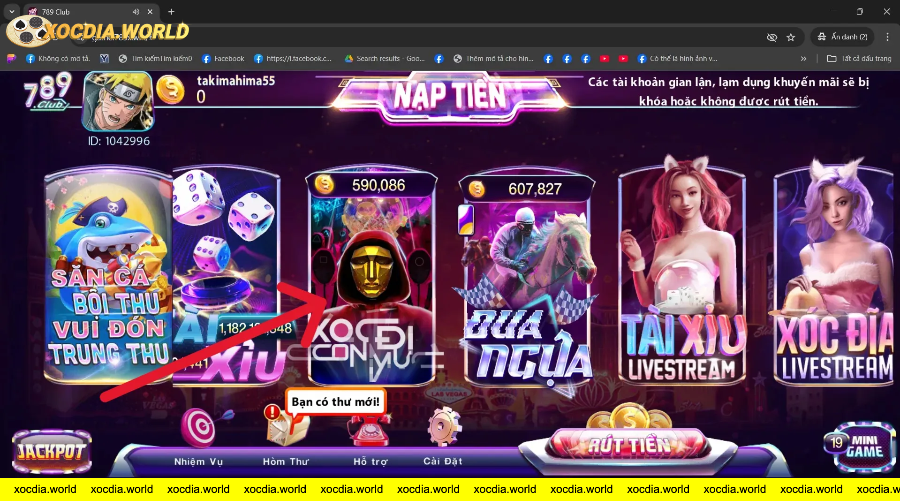Open the Cài Đặt gear icon
Viewport: 900px width, 501px height.
pyautogui.click(x=444, y=427)
